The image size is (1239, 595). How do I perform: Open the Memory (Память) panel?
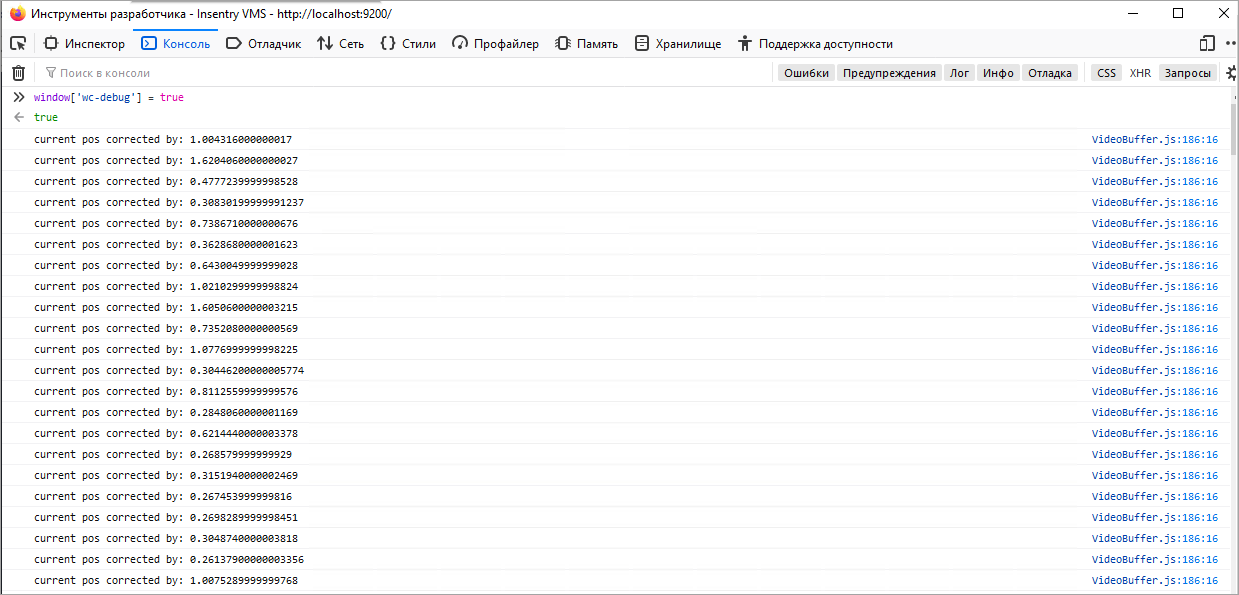587,43
